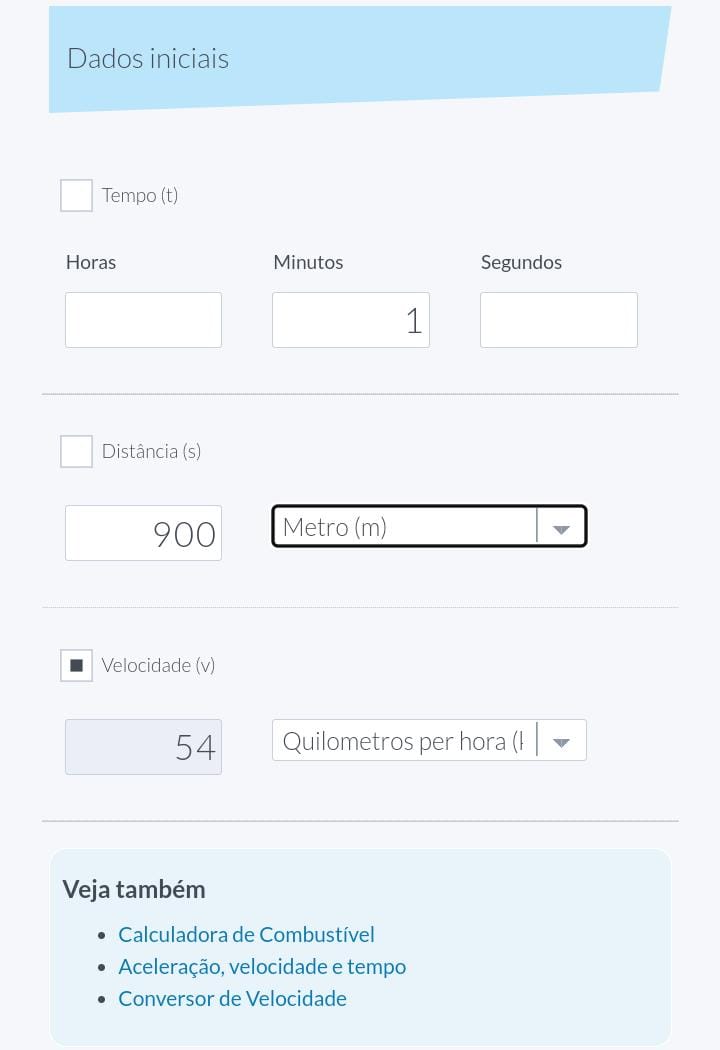This screenshot has height=1050, width=720.
Task: Click the Velocidade (v) label text
Action: tap(158, 665)
